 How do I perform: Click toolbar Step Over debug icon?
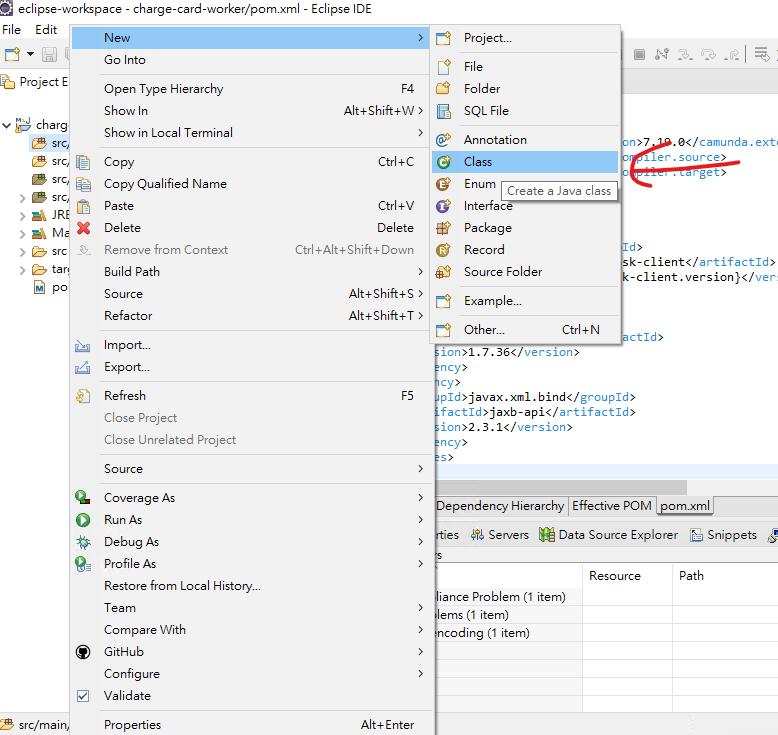pyautogui.click(x=709, y=54)
